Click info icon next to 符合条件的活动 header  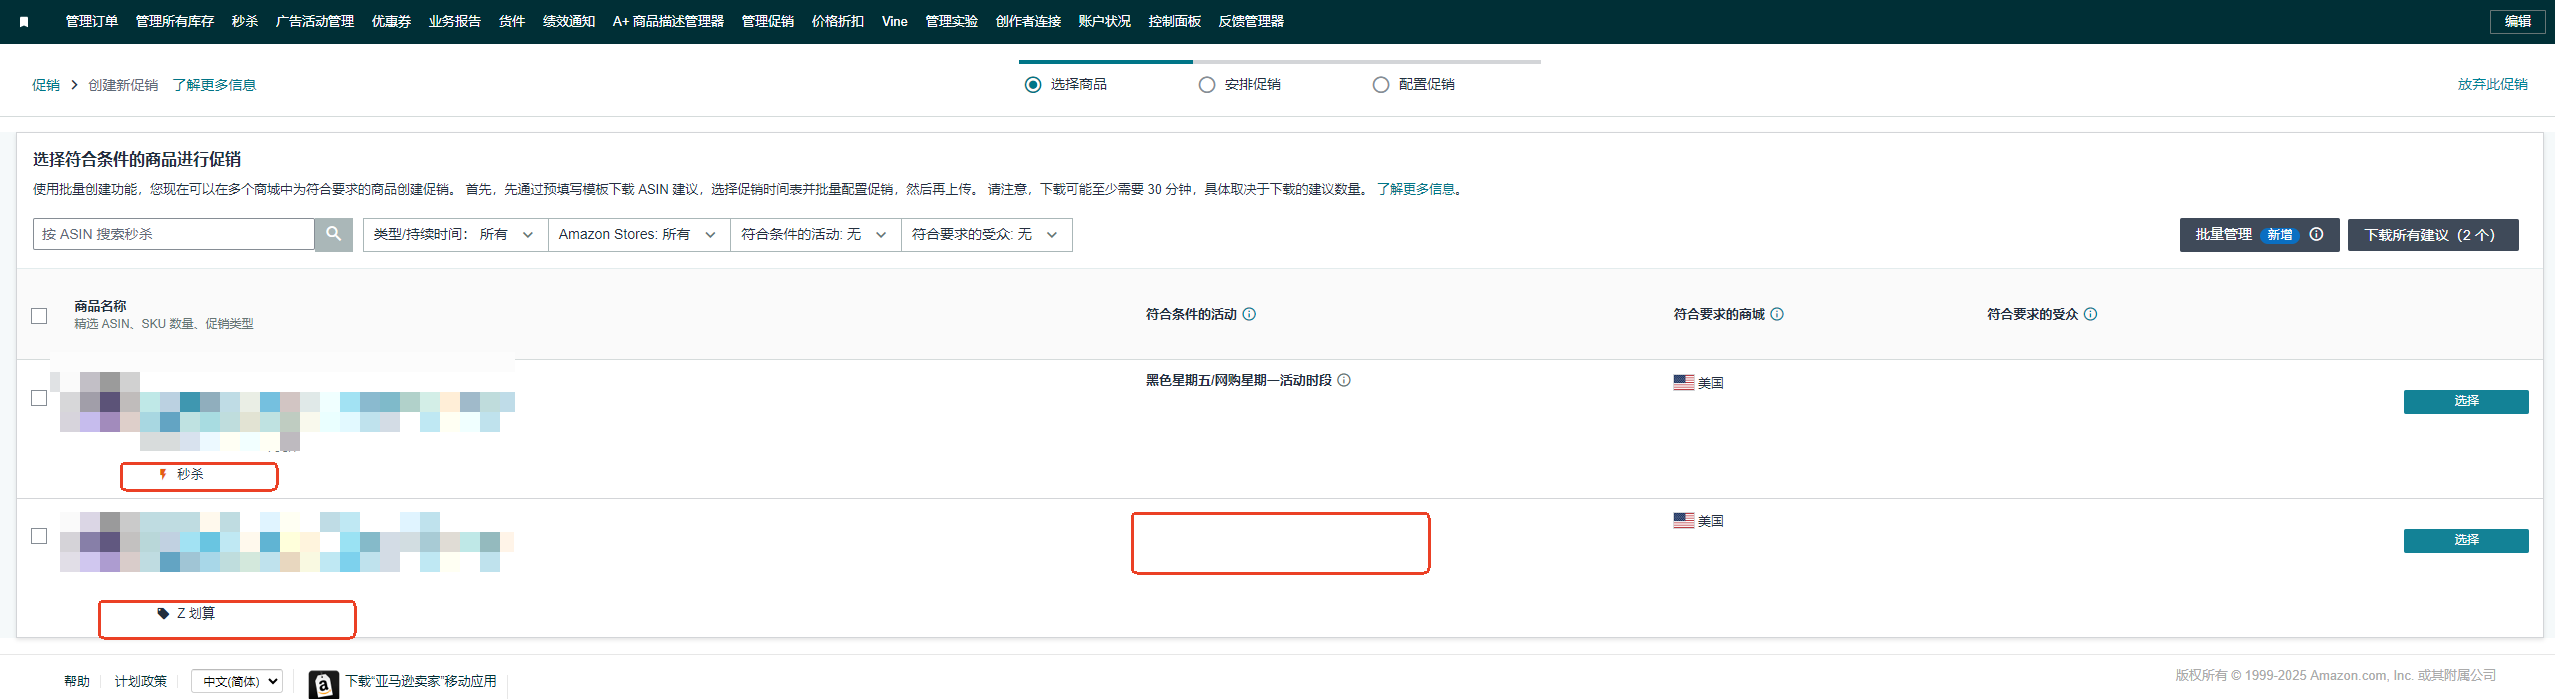[1249, 314]
